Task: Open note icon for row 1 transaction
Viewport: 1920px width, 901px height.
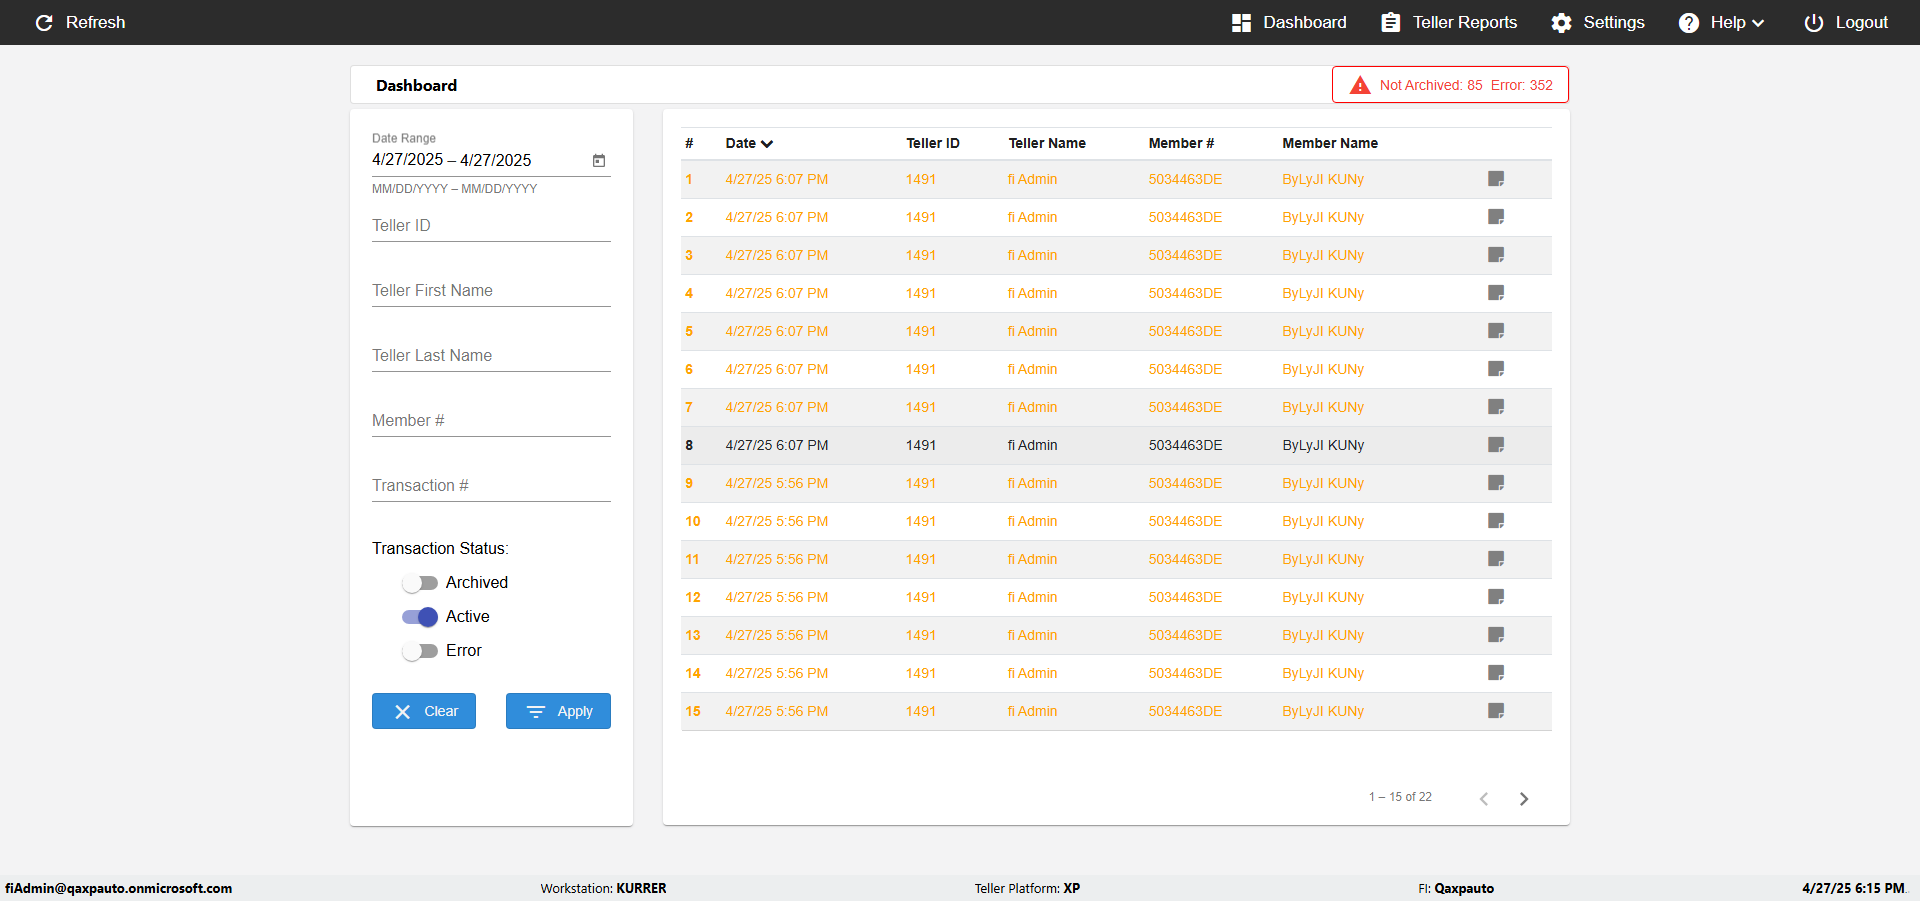Action: 1496,179
